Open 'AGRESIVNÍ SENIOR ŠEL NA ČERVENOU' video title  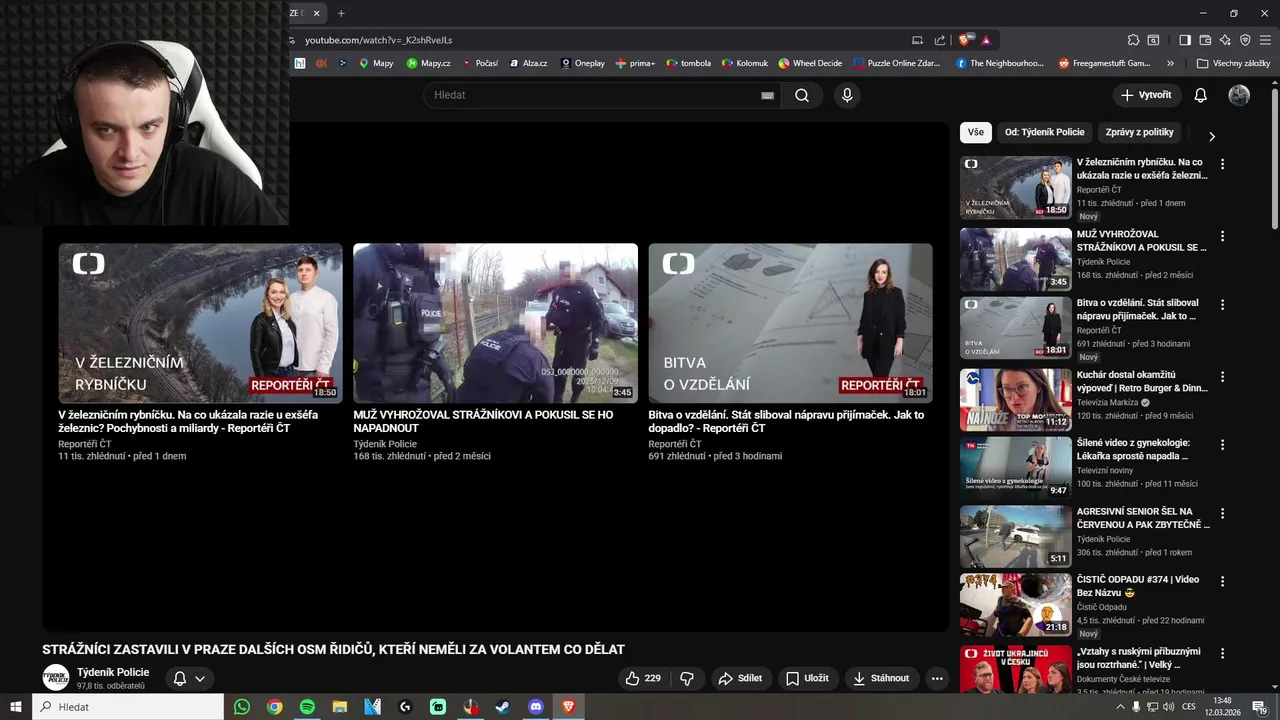click(x=1142, y=518)
